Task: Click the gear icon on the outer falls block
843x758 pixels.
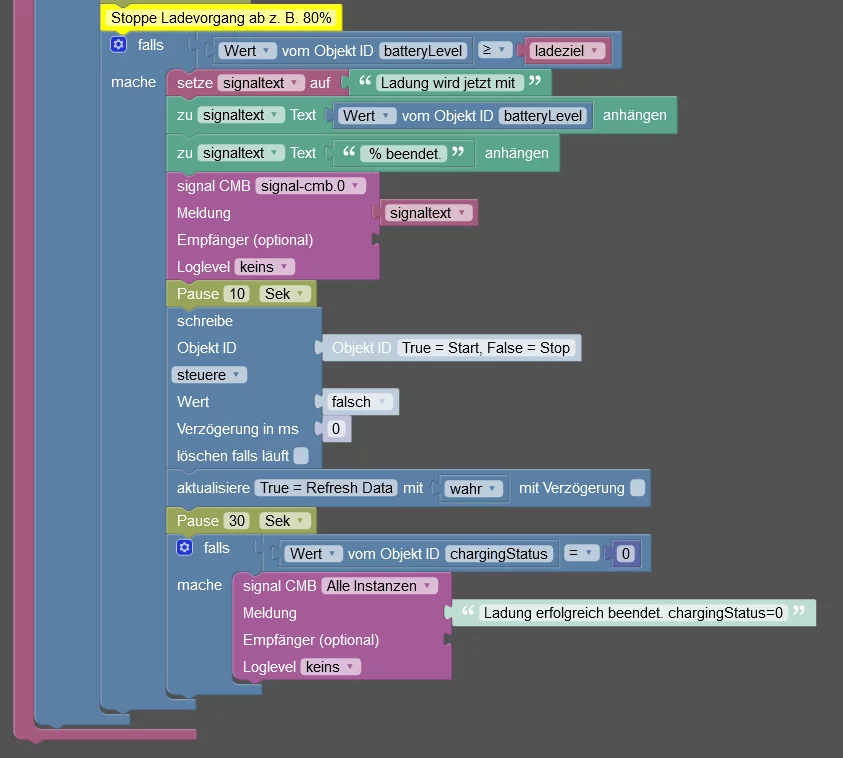Action: coord(119,45)
